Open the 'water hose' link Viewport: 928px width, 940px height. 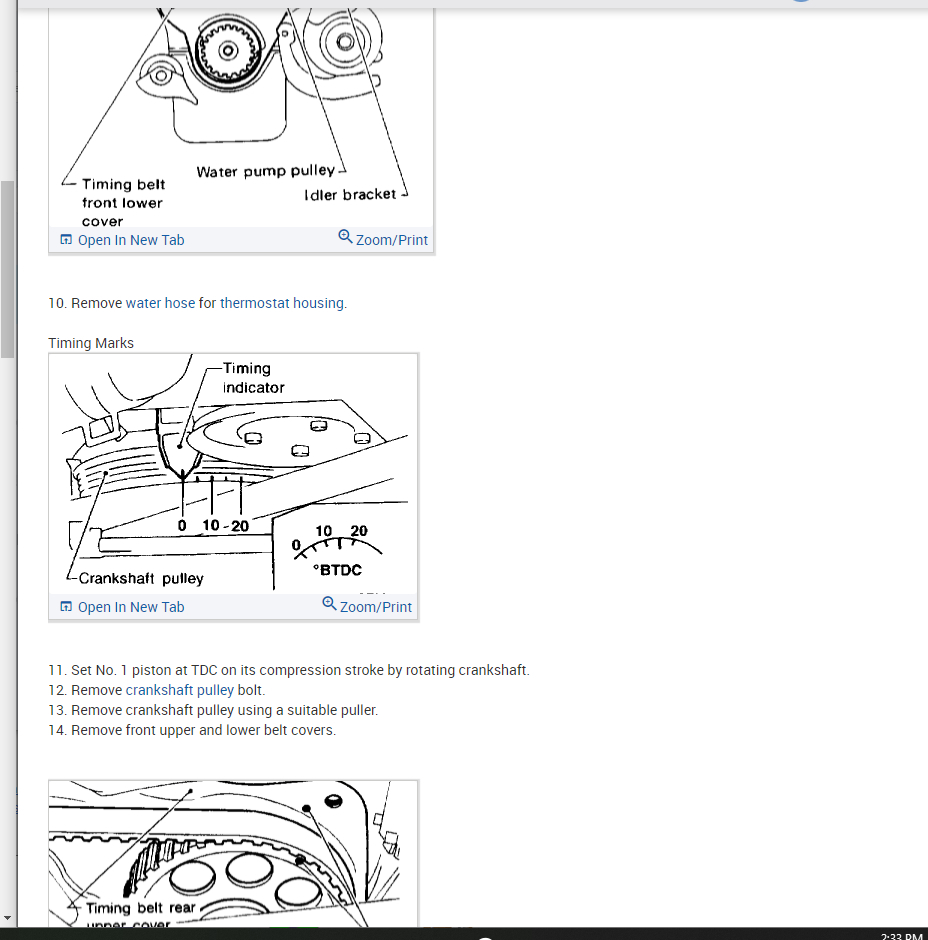160,303
